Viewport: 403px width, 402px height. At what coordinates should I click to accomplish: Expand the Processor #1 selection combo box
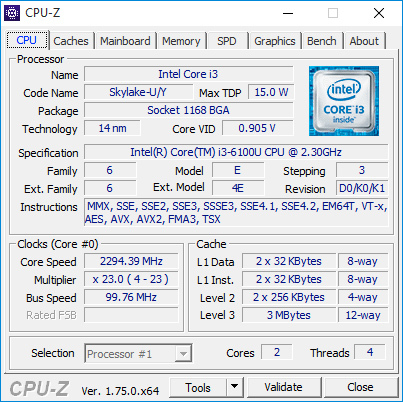(138, 353)
